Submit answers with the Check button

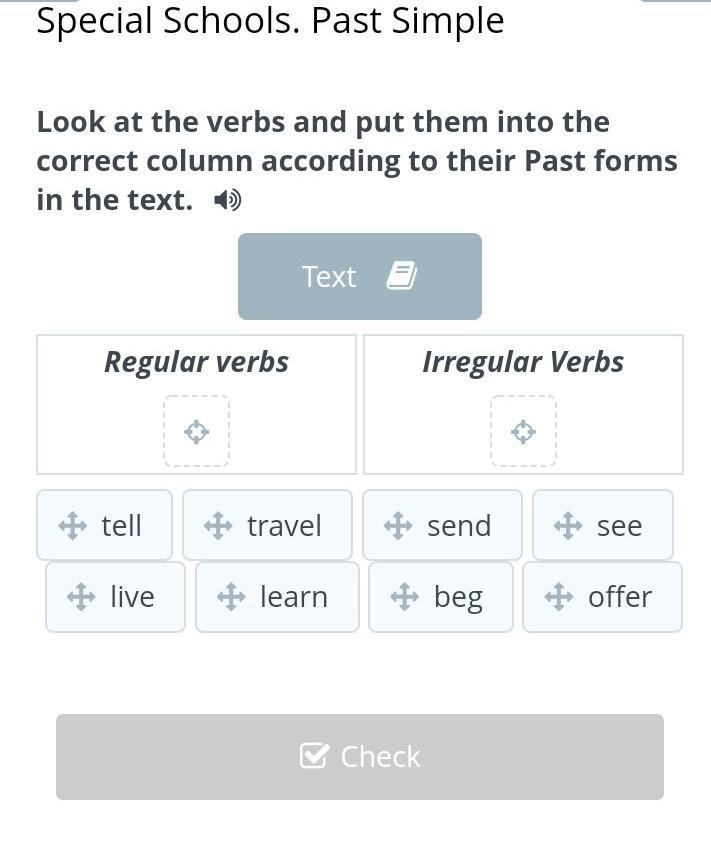pos(360,757)
